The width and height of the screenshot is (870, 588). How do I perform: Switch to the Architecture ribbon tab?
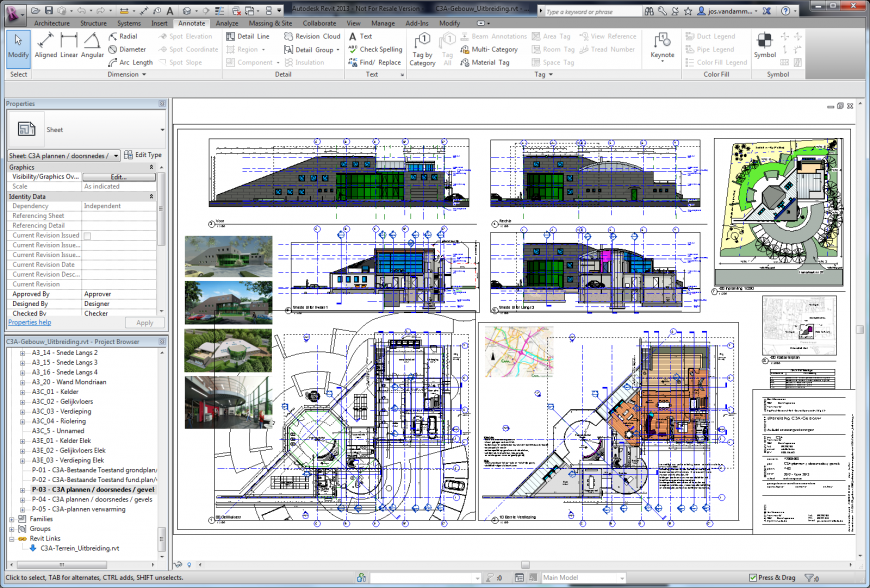[x=52, y=21]
